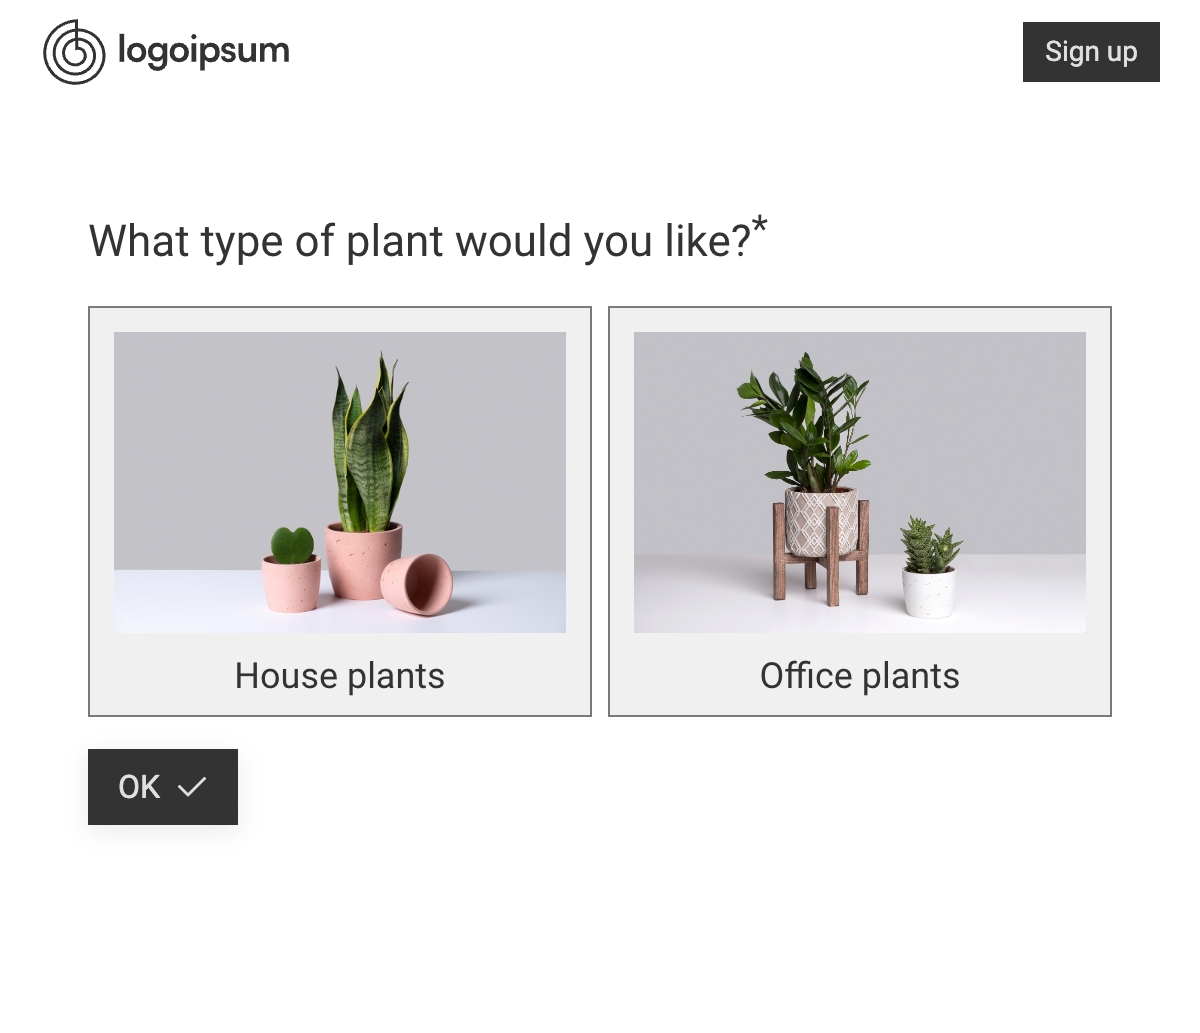The height and width of the screenshot is (1033, 1200).
Task: Confirm the selection with the OK button
Action: (x=162, y=787)
